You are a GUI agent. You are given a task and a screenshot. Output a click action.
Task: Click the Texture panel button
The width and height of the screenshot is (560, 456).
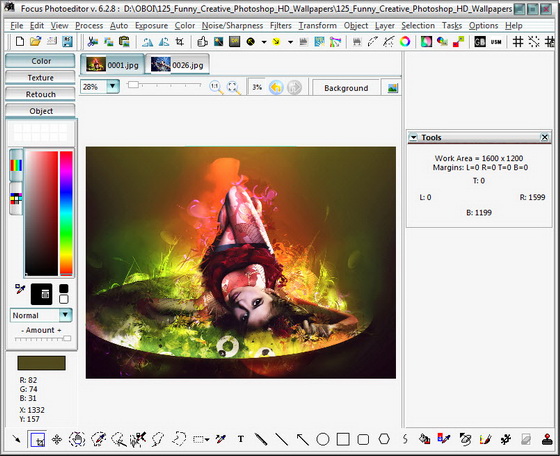pos(40,77)
